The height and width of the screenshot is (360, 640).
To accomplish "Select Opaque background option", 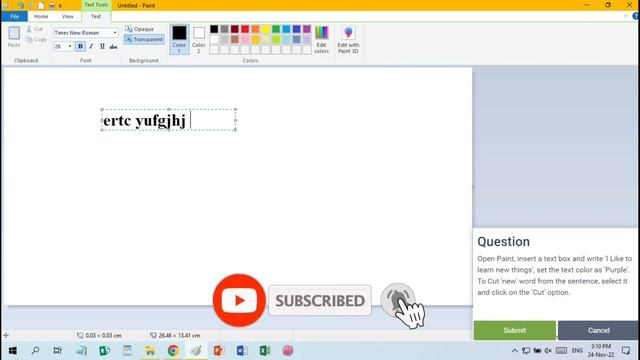I will 140,29.
